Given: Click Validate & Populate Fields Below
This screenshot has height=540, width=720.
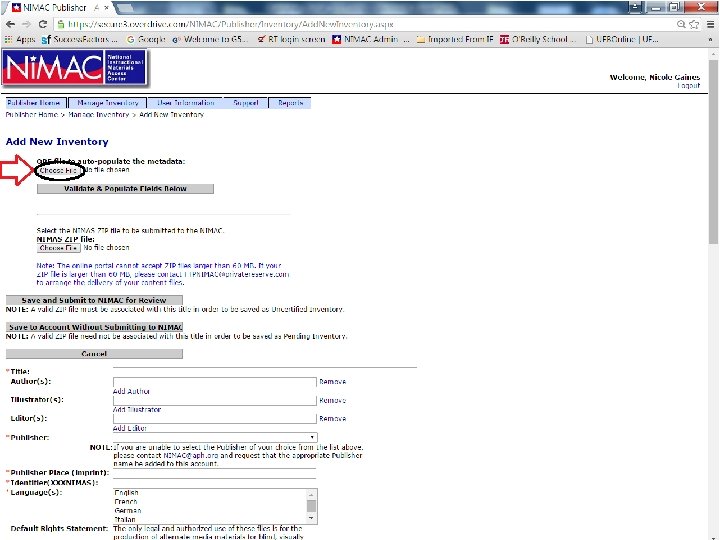Looking at the screenshot, I should click(125, 189).
